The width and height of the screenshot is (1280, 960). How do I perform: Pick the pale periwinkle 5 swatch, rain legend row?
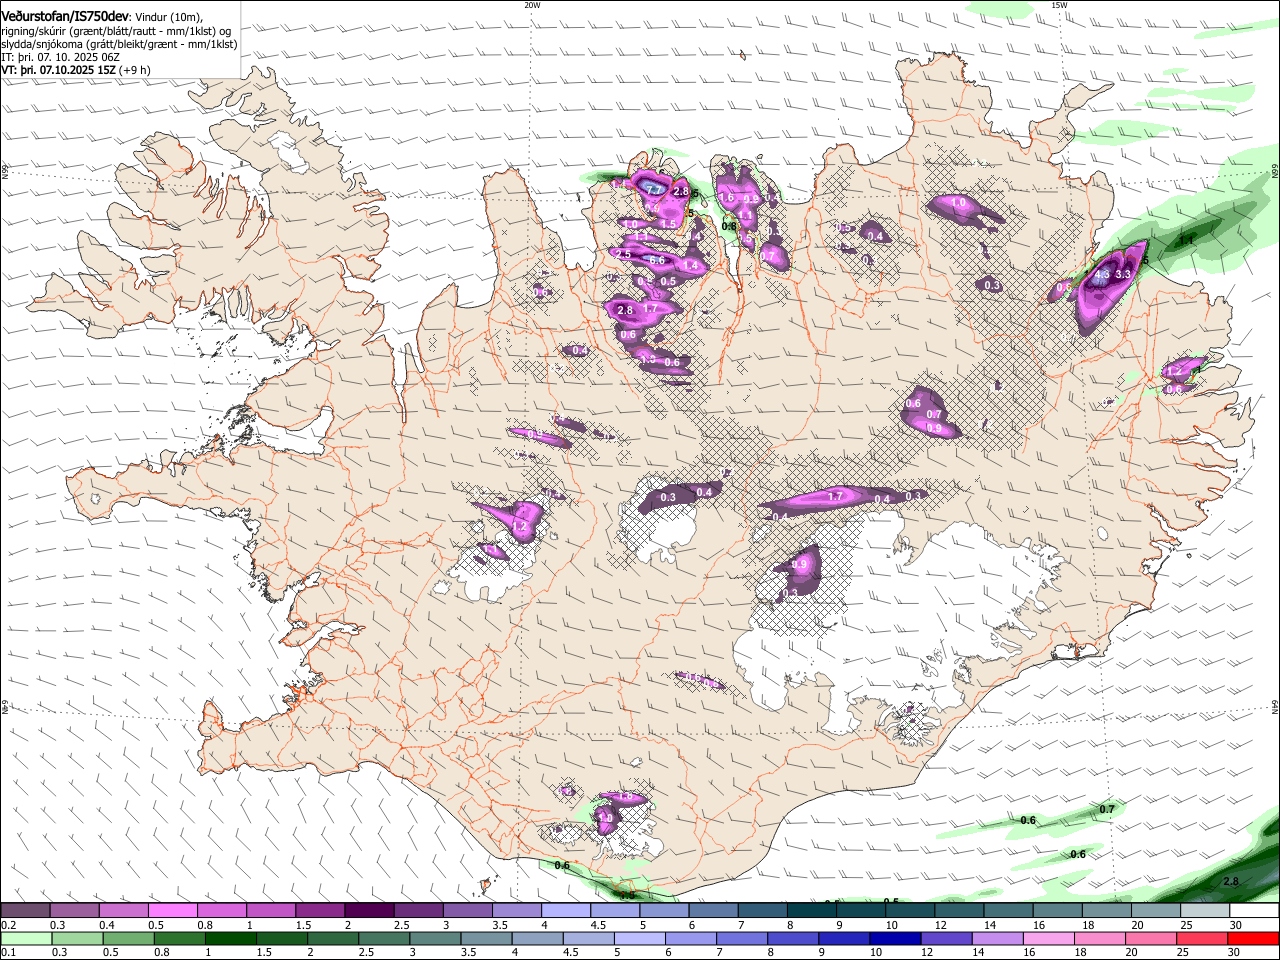pyautogui.click(x=640, y=938)
